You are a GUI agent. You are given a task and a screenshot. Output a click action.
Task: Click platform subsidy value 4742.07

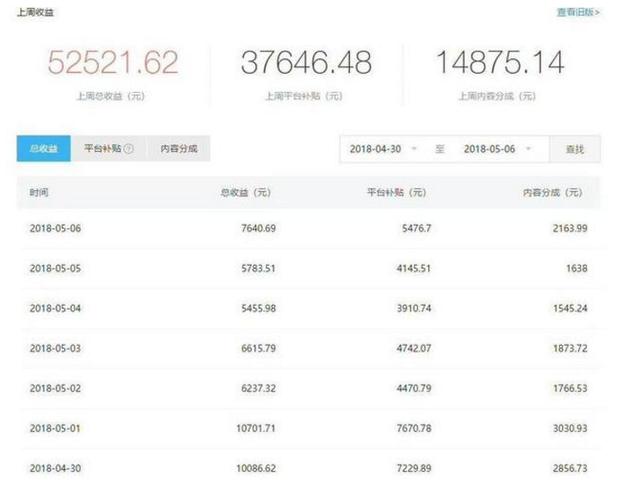click(414, 348)
